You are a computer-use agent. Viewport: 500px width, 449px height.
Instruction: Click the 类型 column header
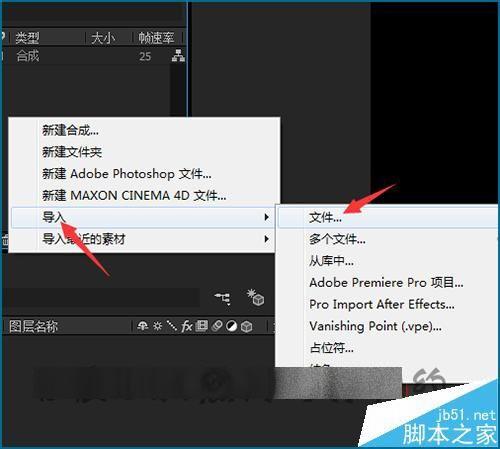coord(27,38)
